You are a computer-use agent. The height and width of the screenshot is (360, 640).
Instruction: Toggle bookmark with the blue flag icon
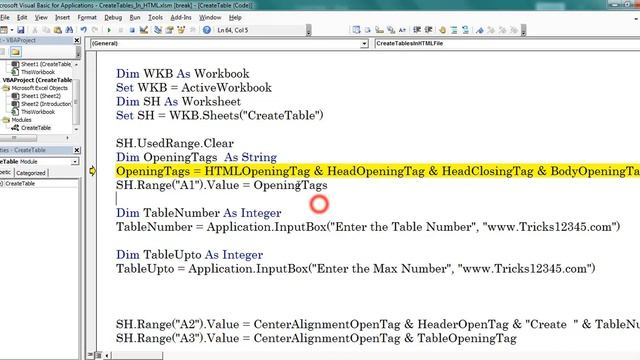tap(480, 30)
